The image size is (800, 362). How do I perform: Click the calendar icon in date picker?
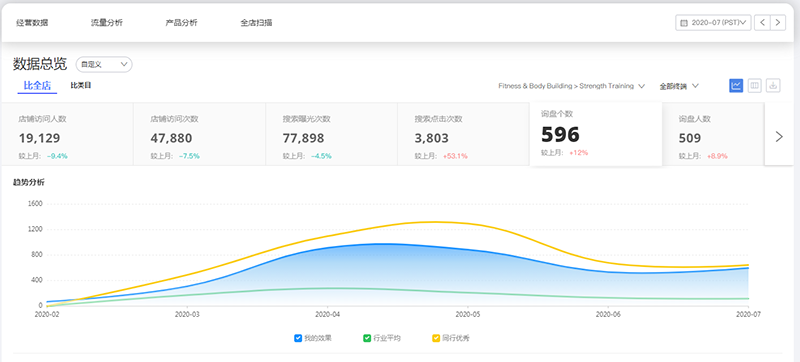[x=684, y=23]
